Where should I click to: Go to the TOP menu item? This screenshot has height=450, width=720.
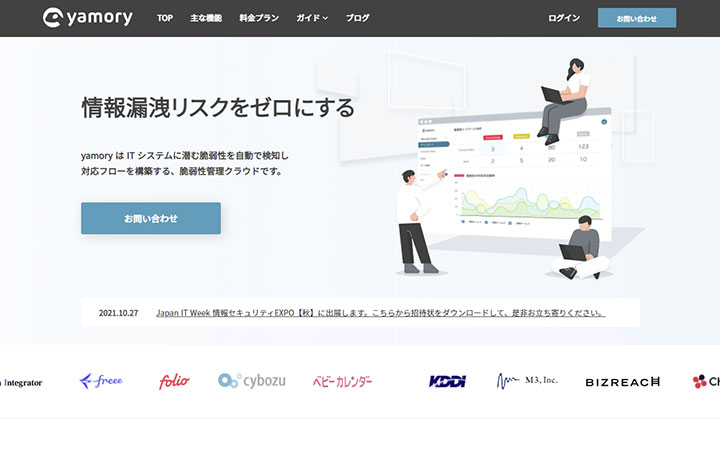[x=165, y=18]
